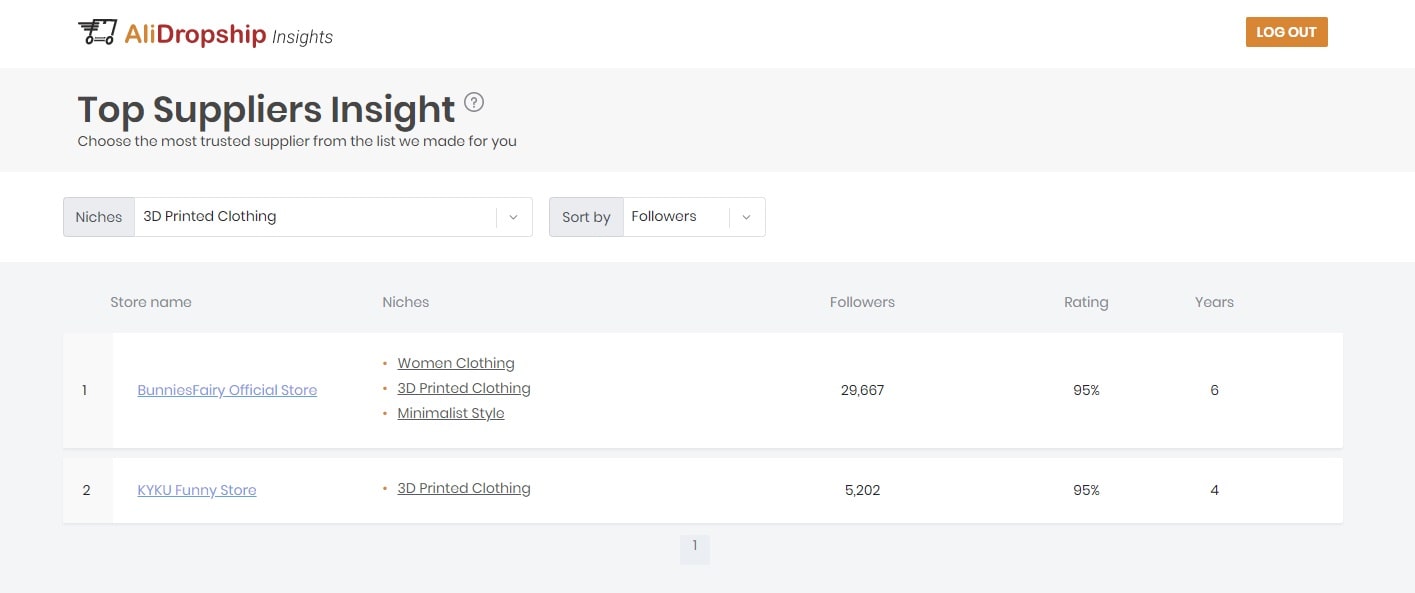
Task: Click the Years column header
Action: tap(1214, 302)
